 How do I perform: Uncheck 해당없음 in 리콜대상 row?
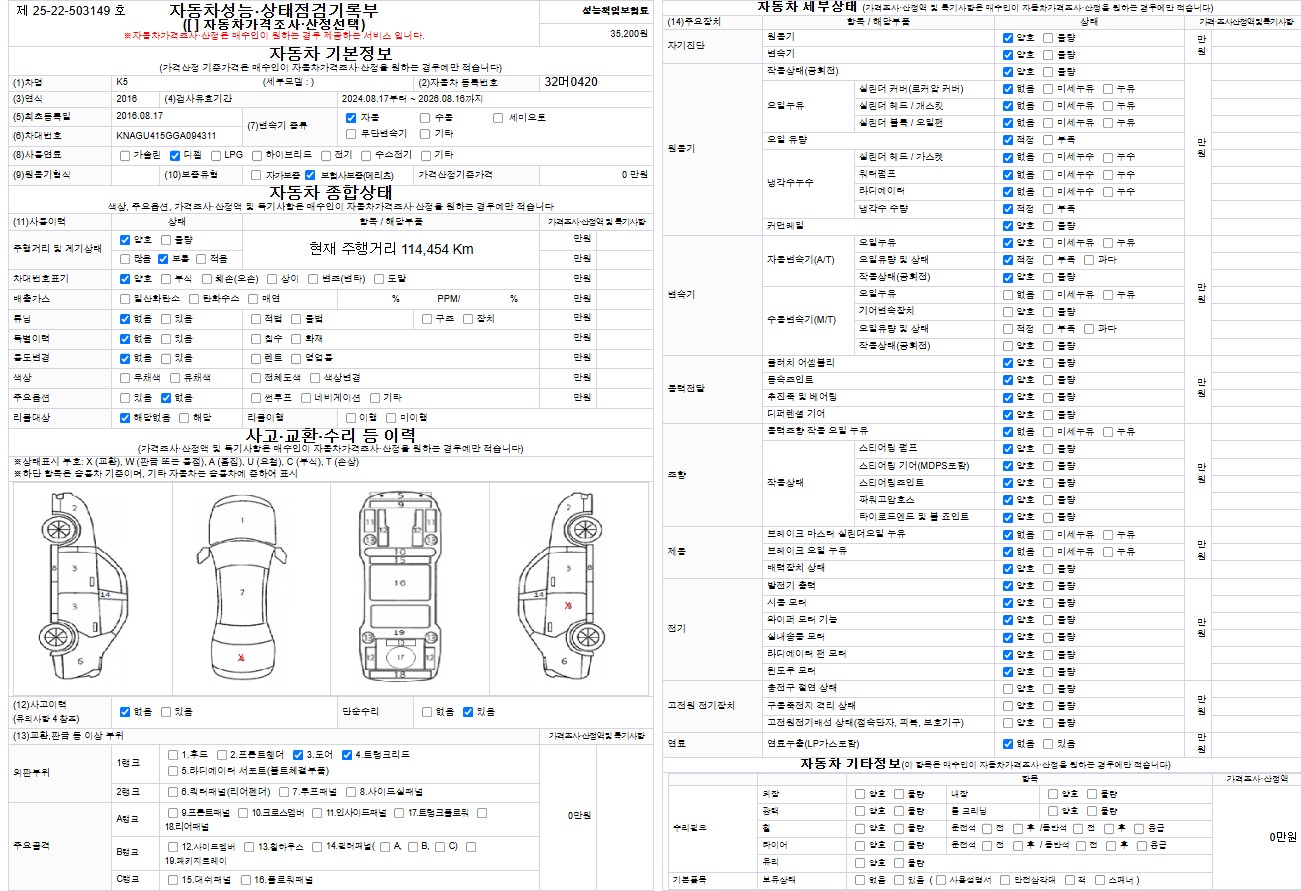point(125,418)
